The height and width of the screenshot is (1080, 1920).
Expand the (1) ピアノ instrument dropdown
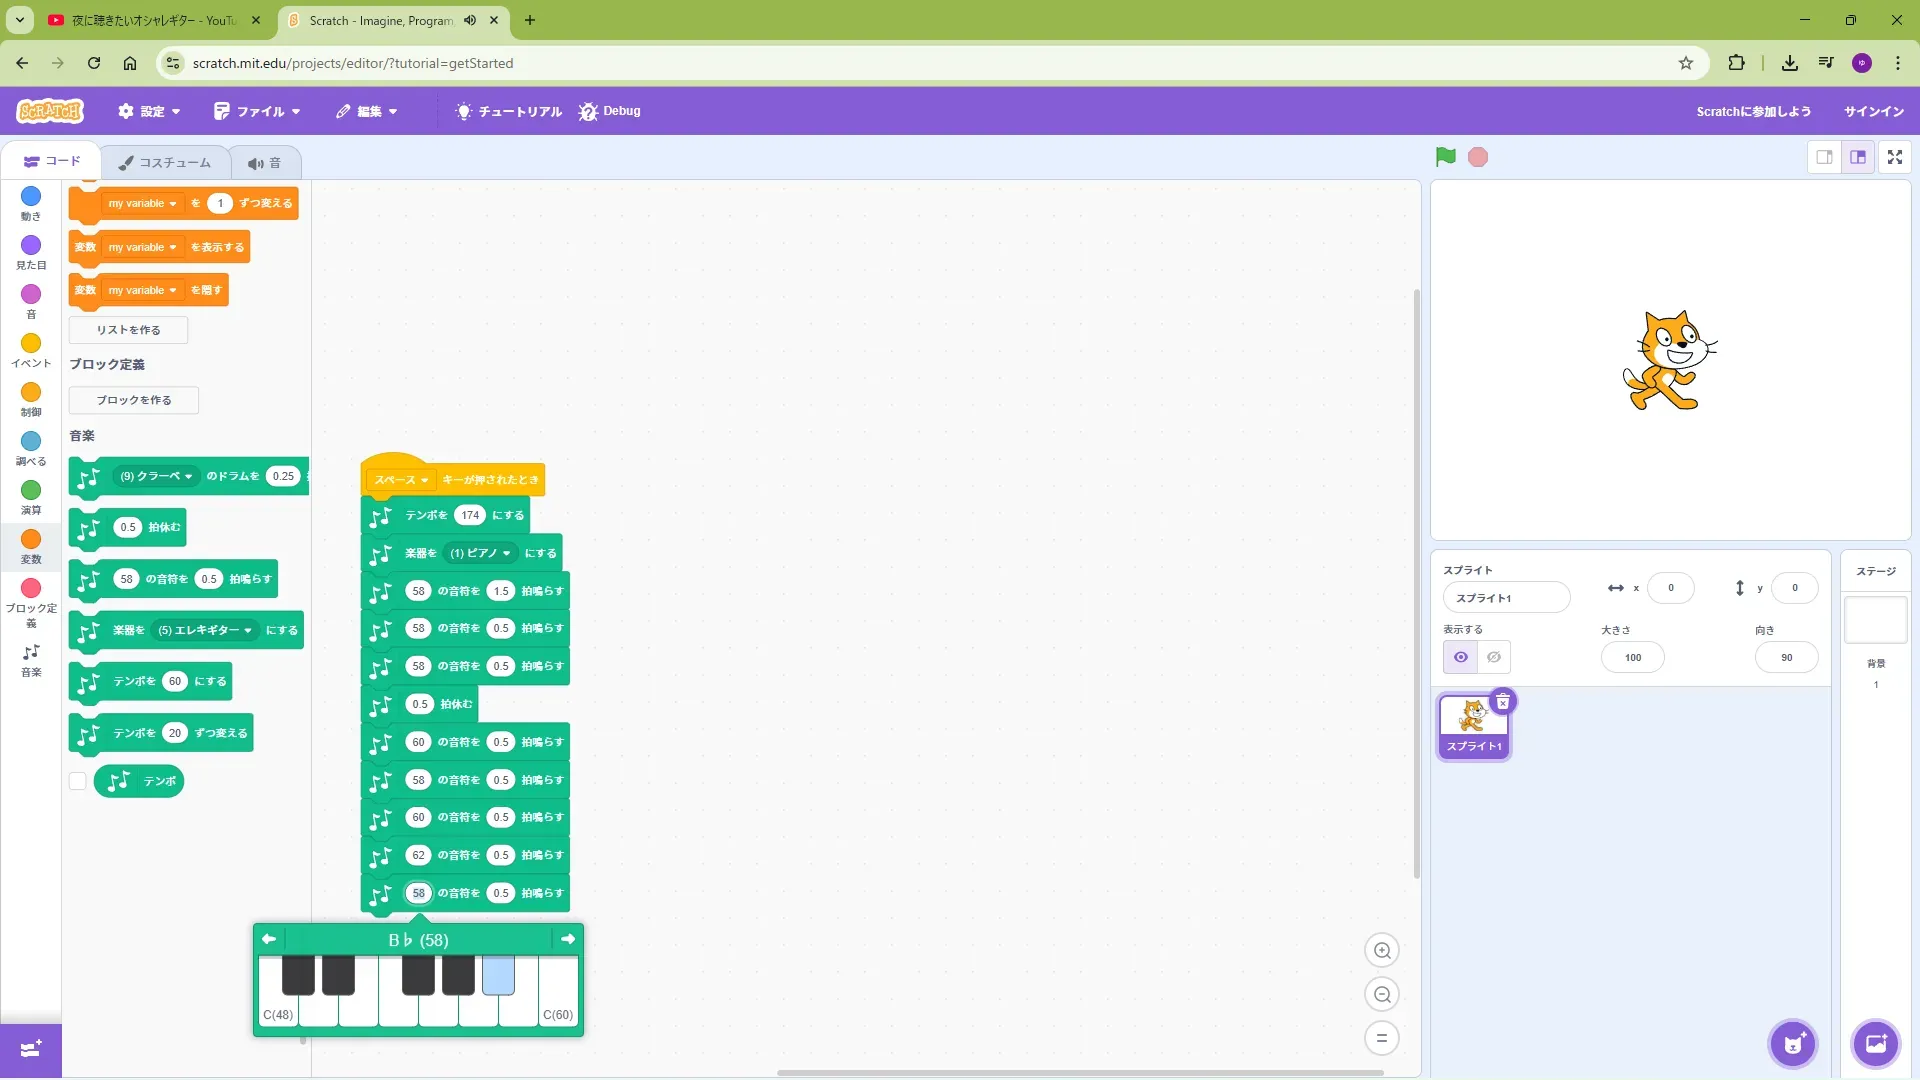point(481,553)
